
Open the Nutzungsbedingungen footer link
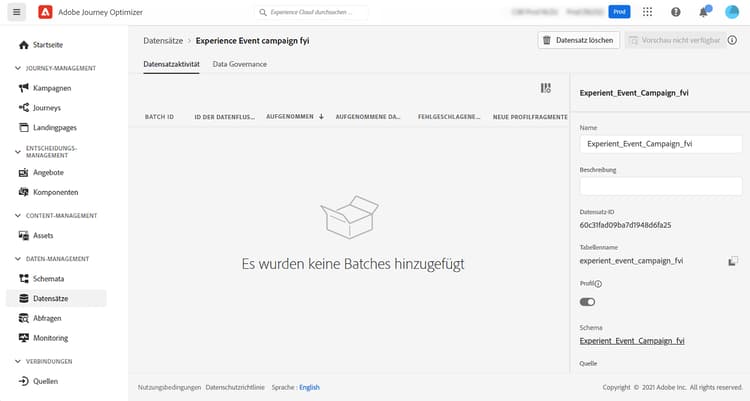coord(169,388)
